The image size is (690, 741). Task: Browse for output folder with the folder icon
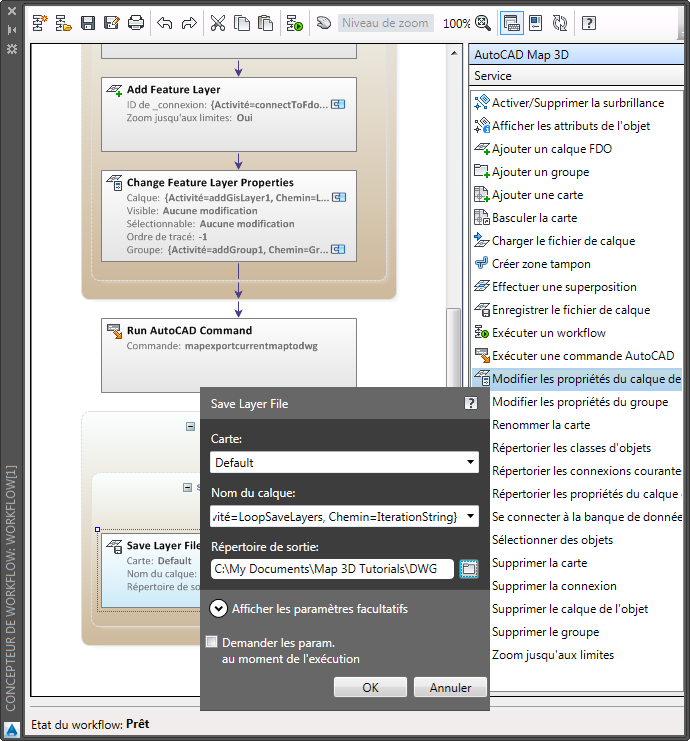click(469, 569)
